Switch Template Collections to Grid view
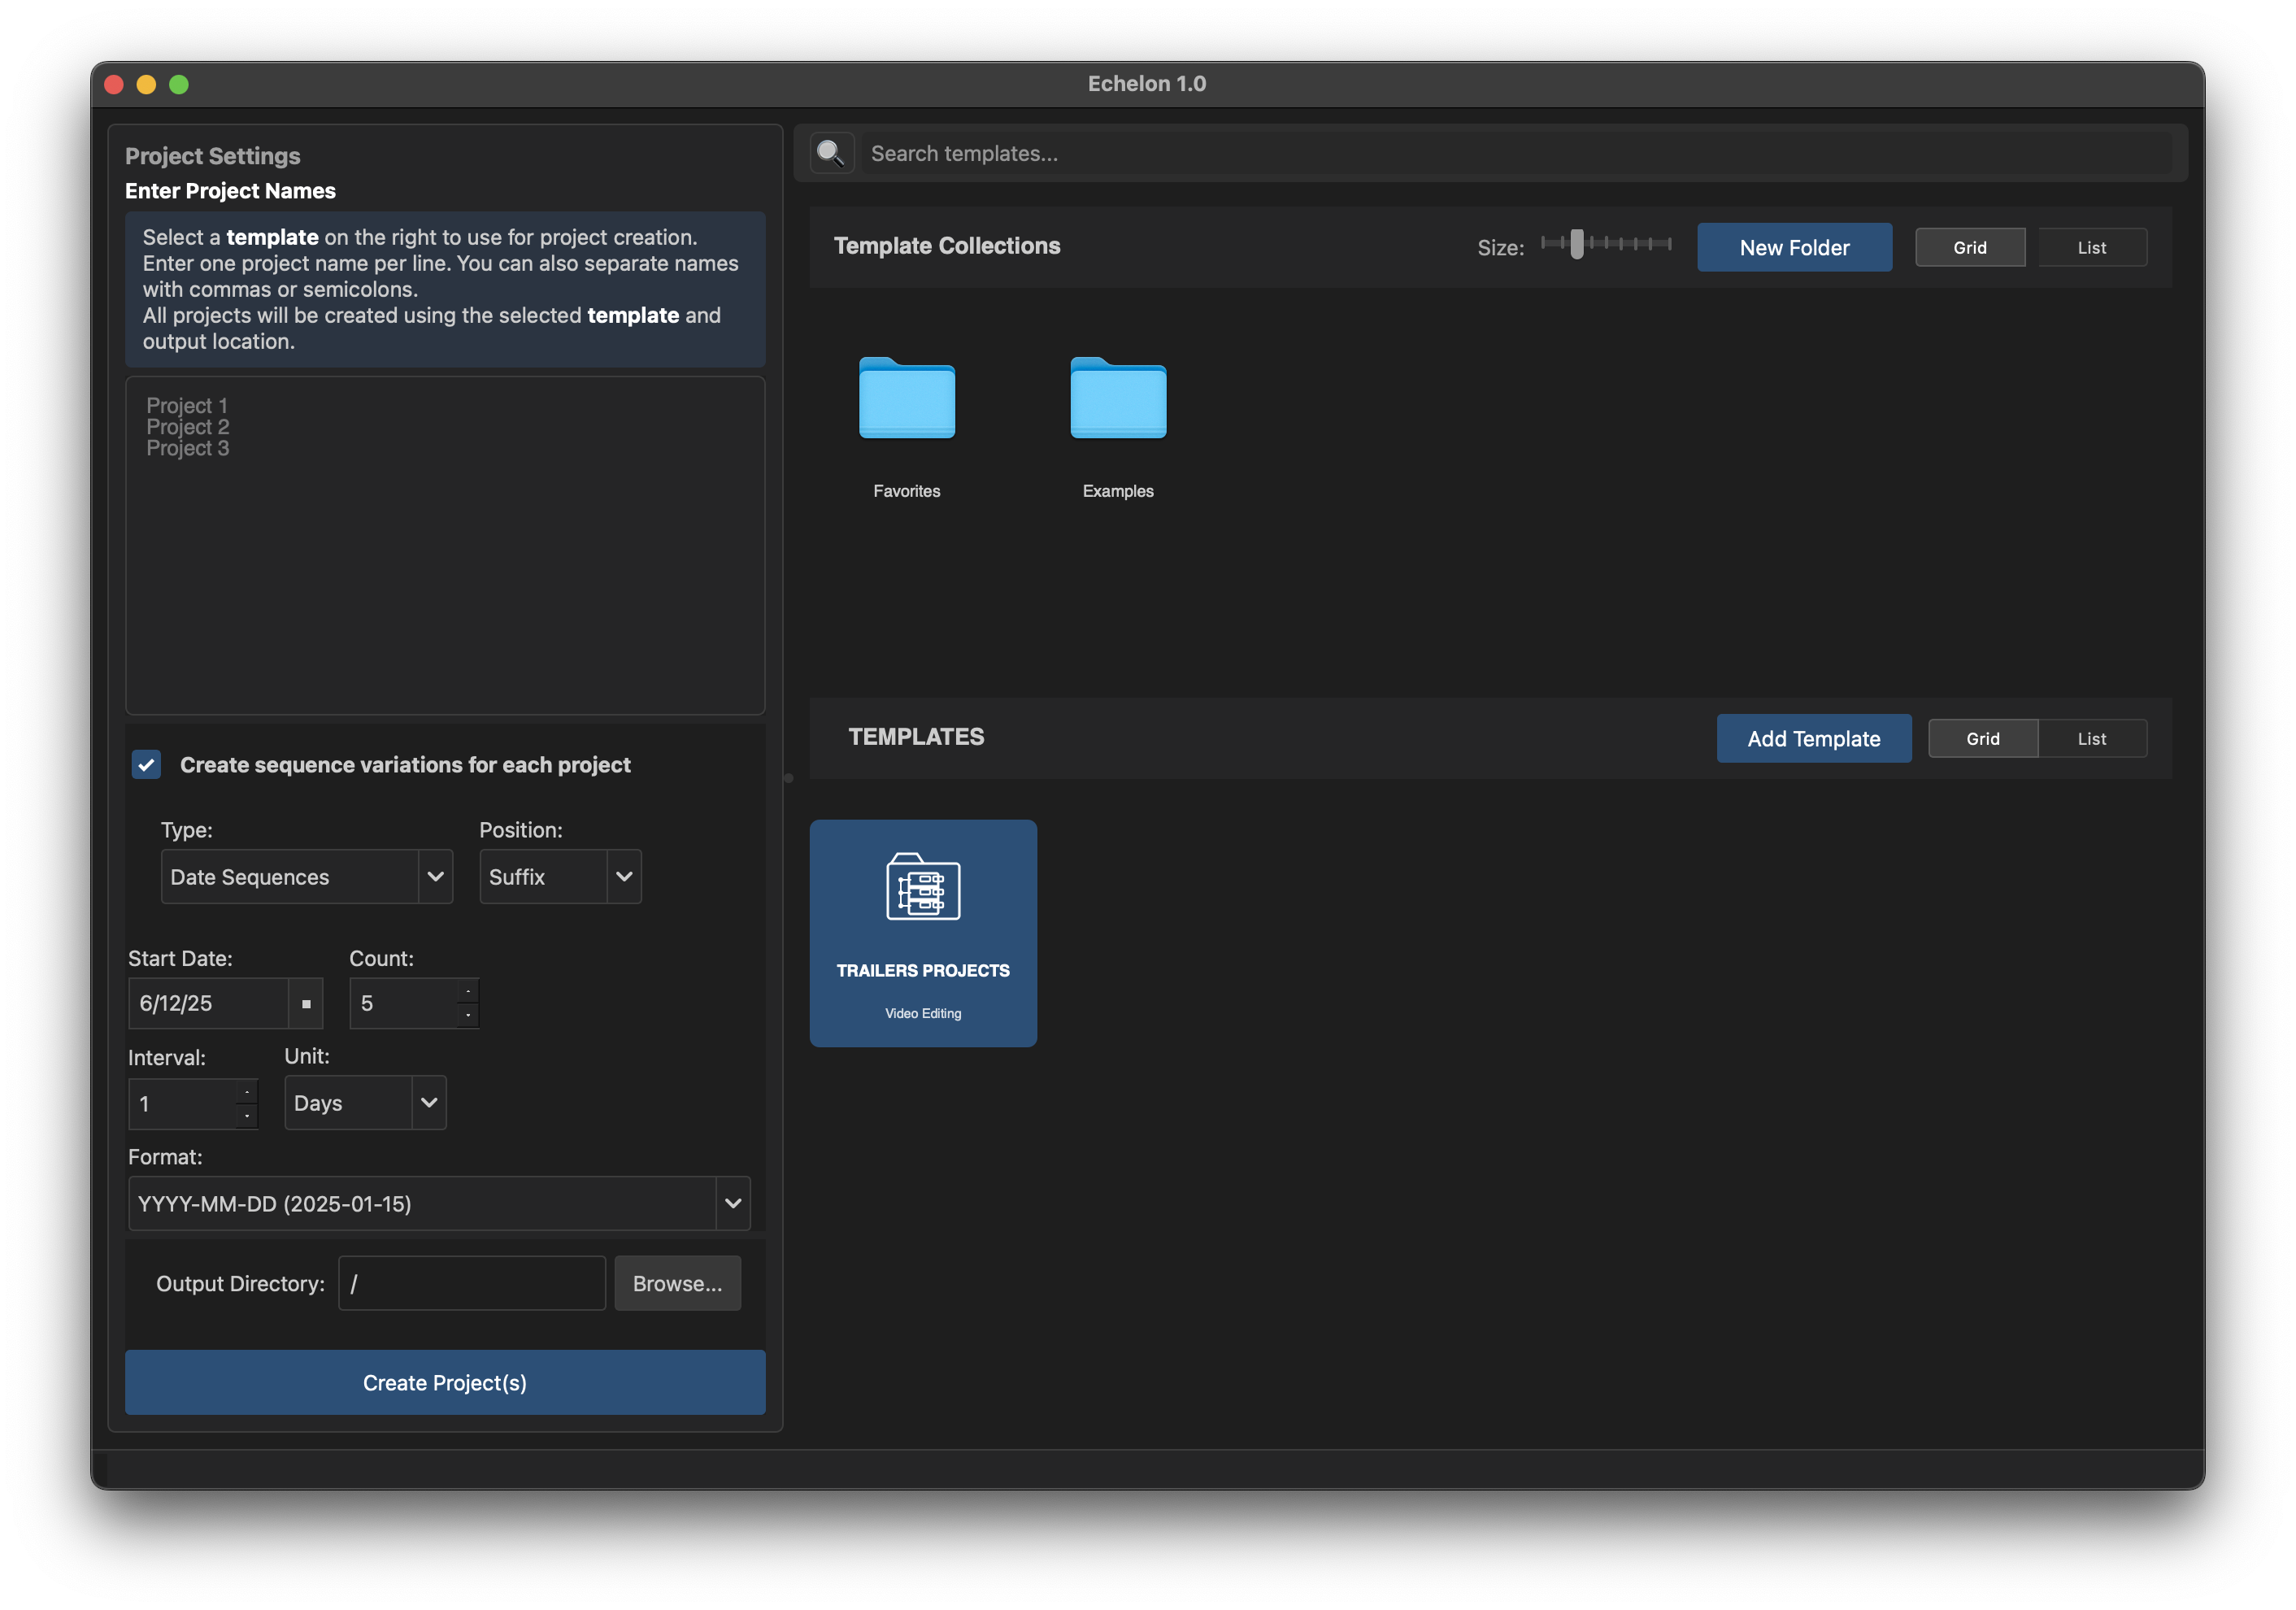2296x1610 pixels. pos(1970,248)
